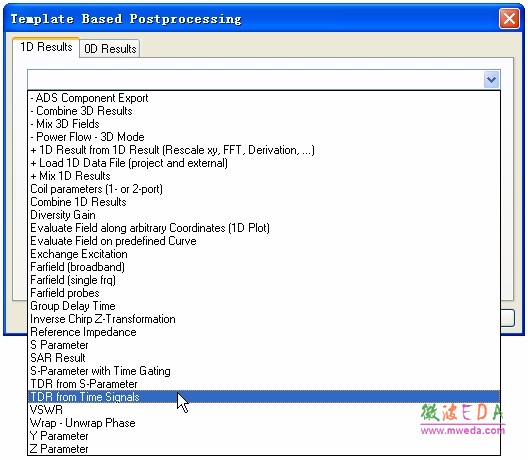This screenshot has width=528, height=460.
Task: Choose Mix 3D Fields template
Action: 264,124
